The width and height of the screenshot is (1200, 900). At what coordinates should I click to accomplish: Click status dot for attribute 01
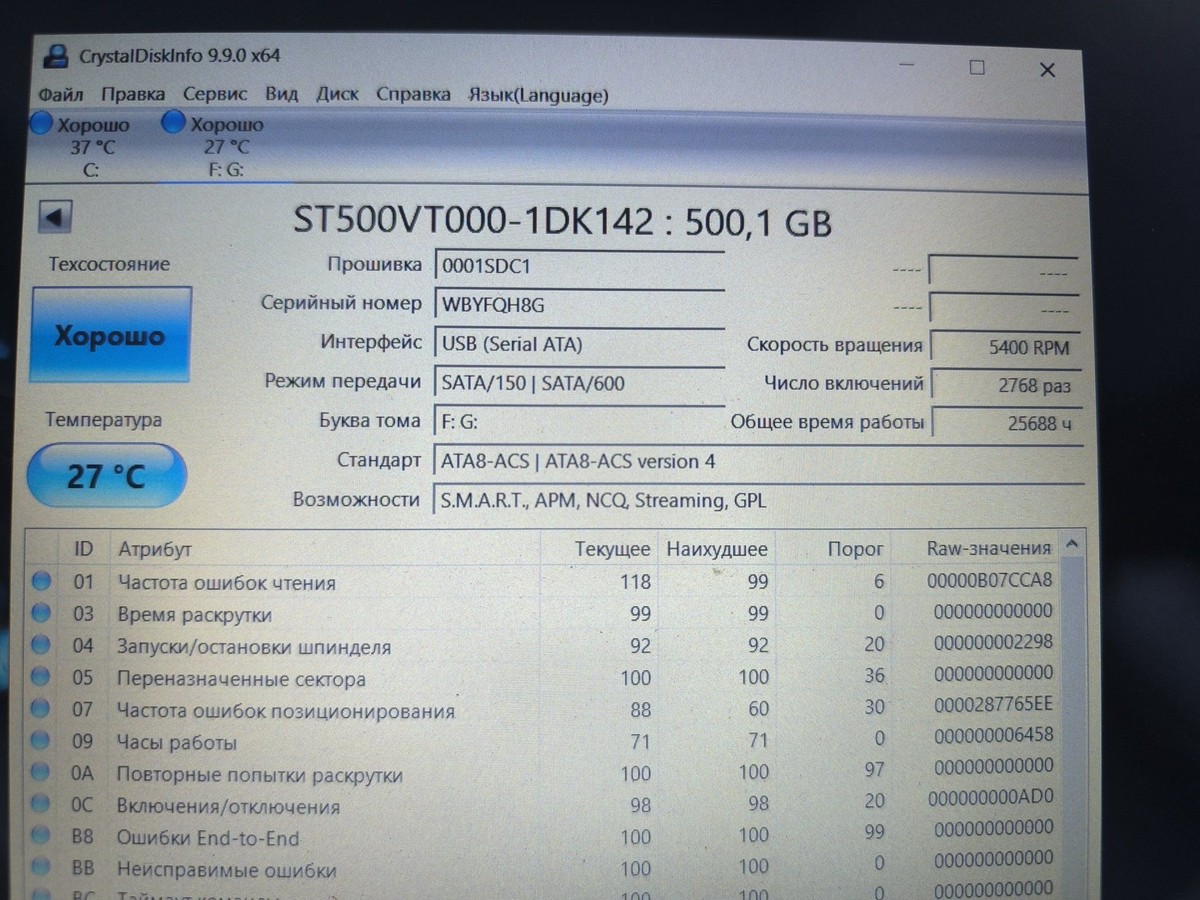tap(41, 582)
